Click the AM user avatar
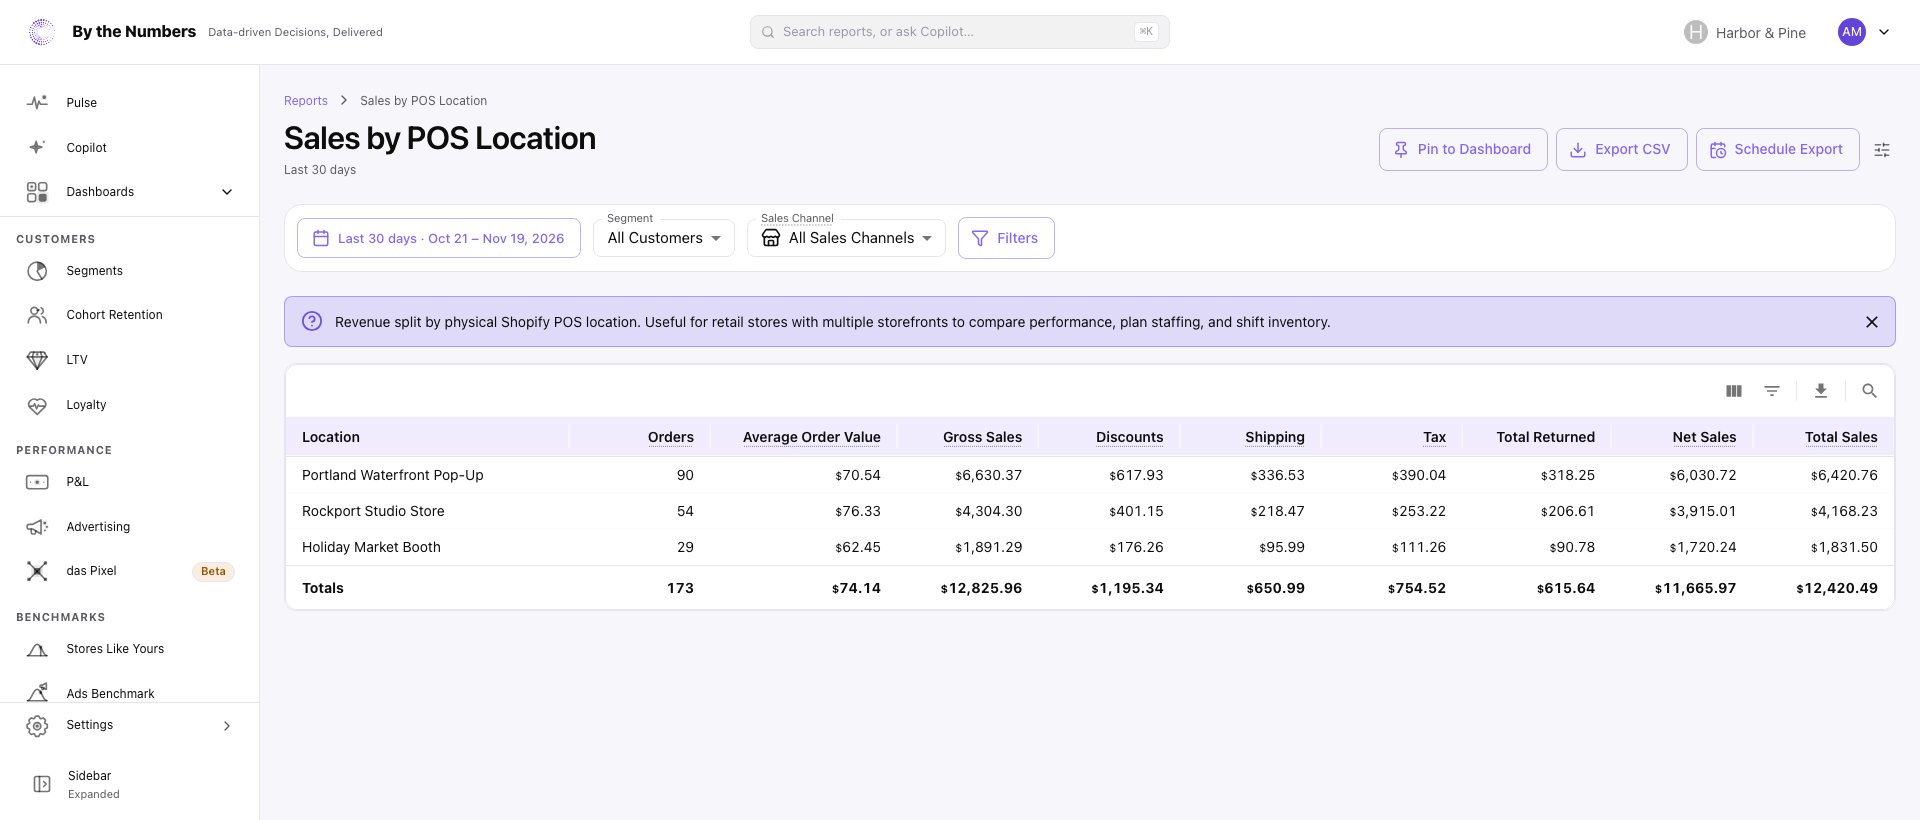Image resolution: width=1920 pixels, height=820 pixels. [x=1852, y=32]
